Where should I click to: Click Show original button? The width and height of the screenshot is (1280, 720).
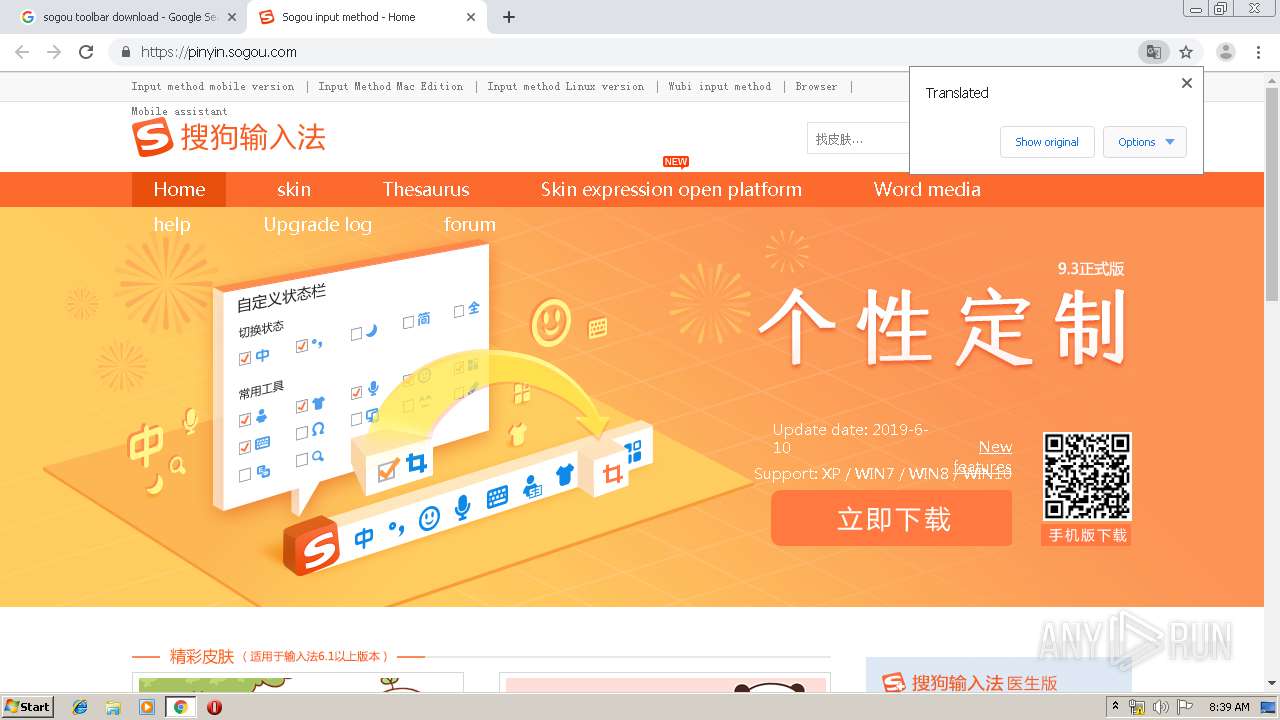(1047, 142)
